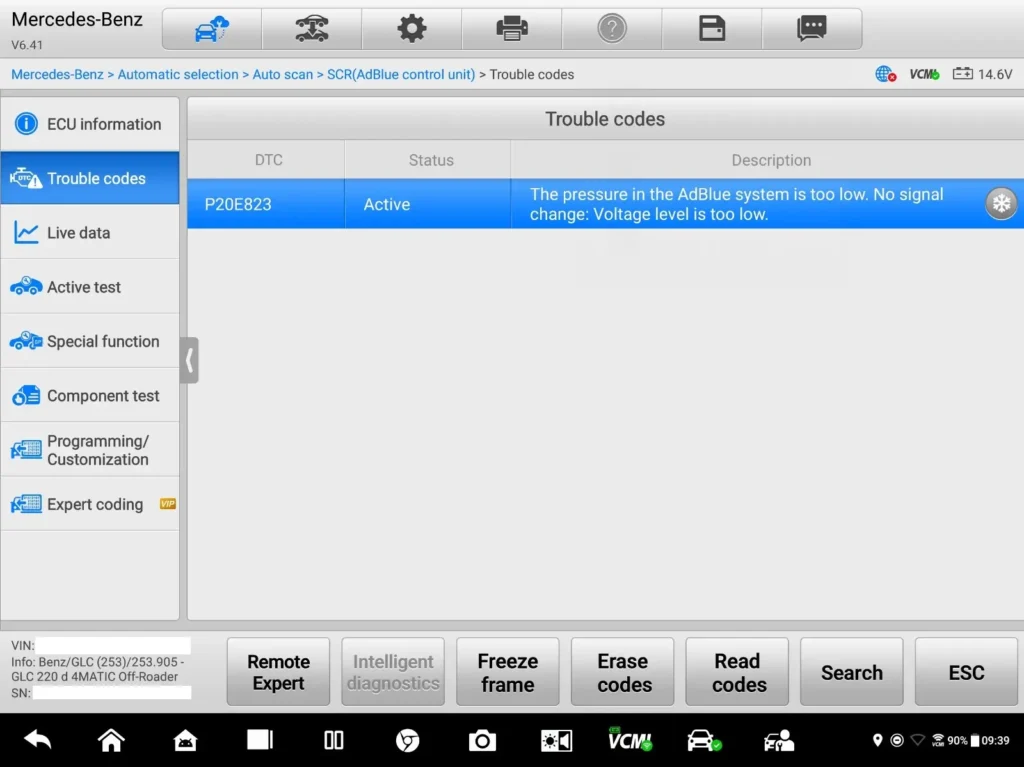Open freeze frame snowflake icon for P20E823

[1000, 204]
